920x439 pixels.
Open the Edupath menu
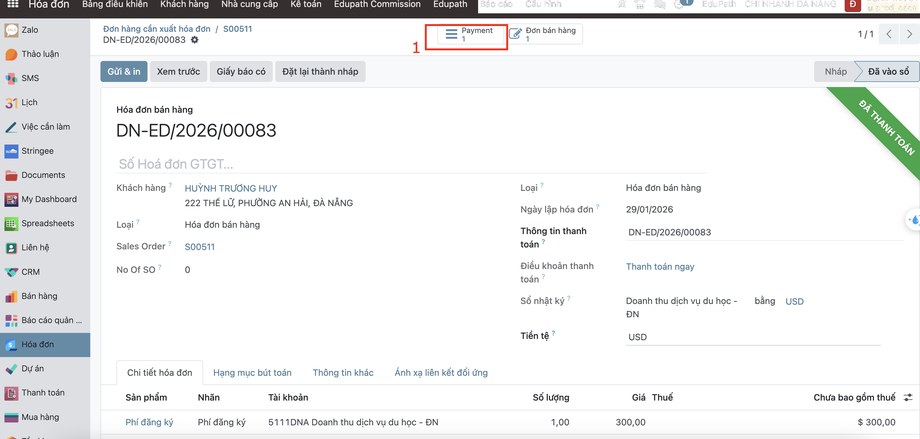pyautogui.click(x=450, y=5)
